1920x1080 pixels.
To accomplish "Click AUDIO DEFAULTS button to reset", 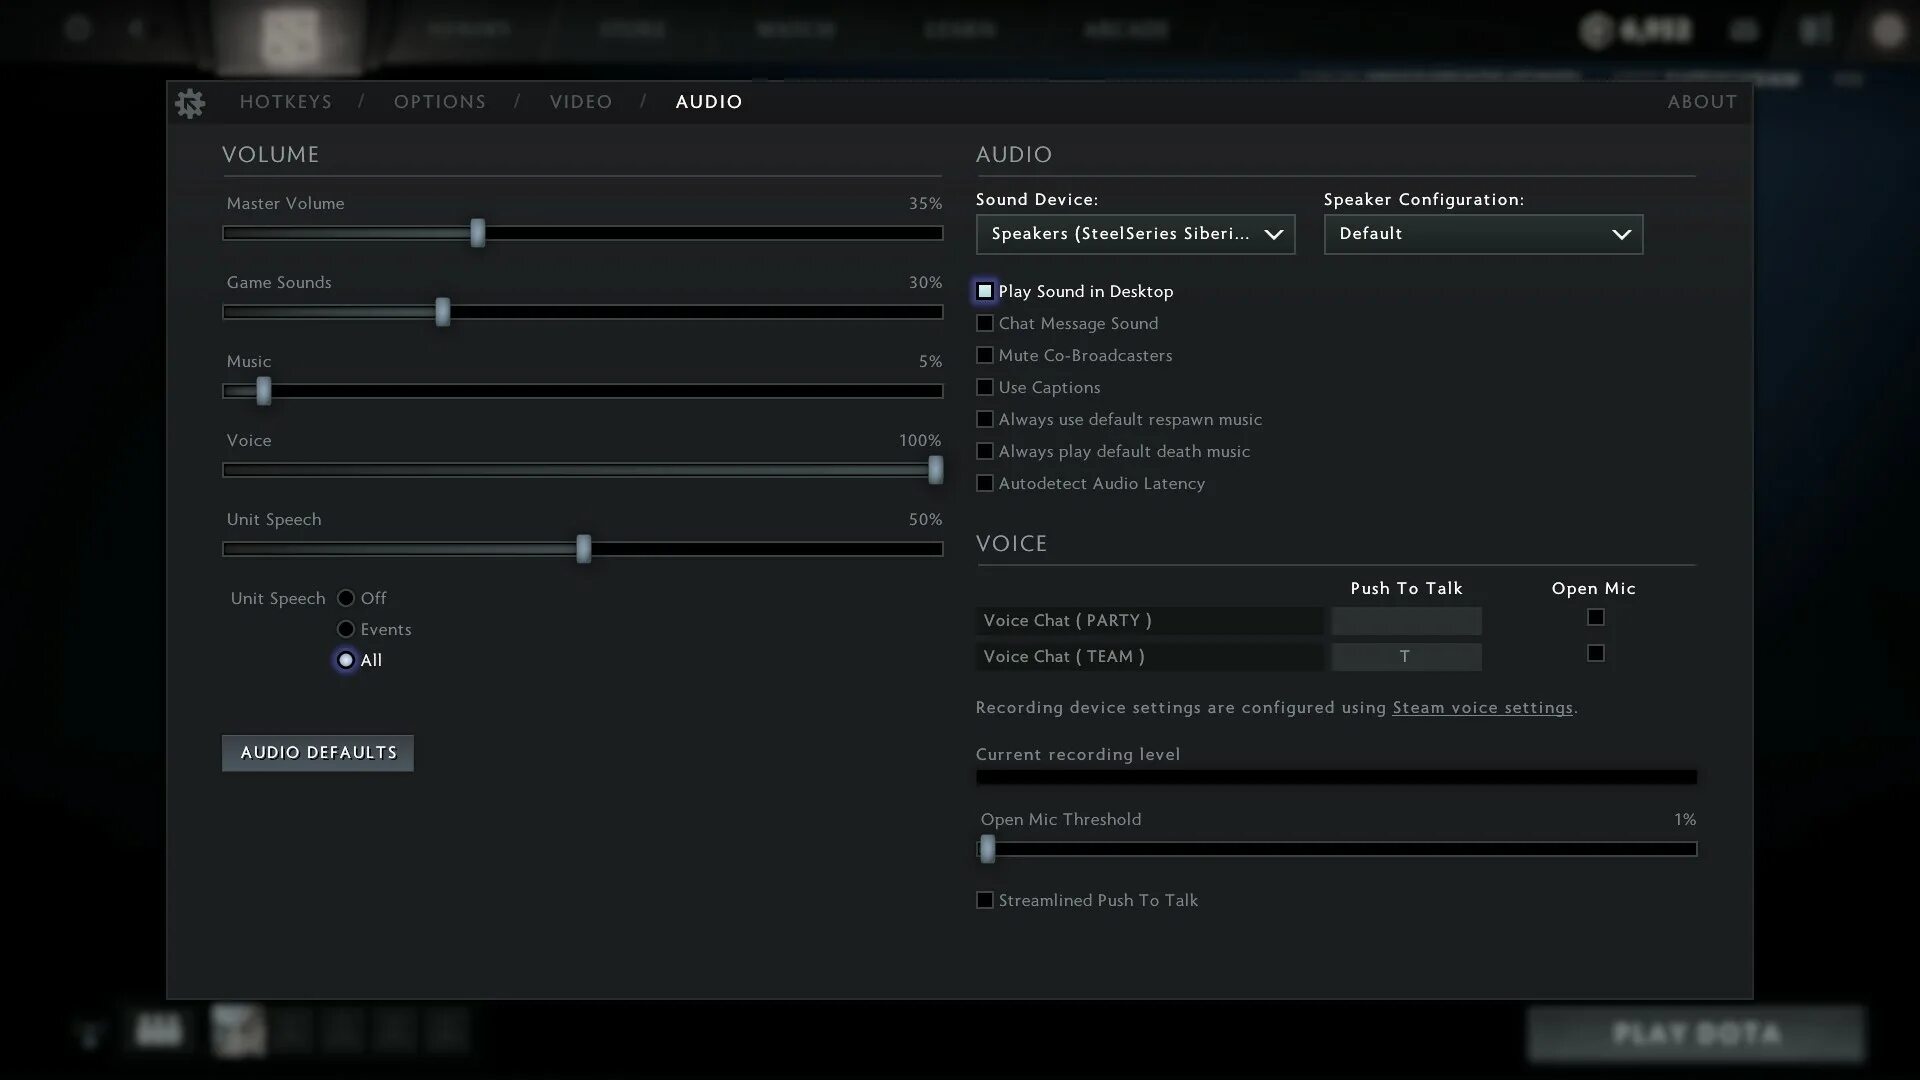I will [318, 752].
